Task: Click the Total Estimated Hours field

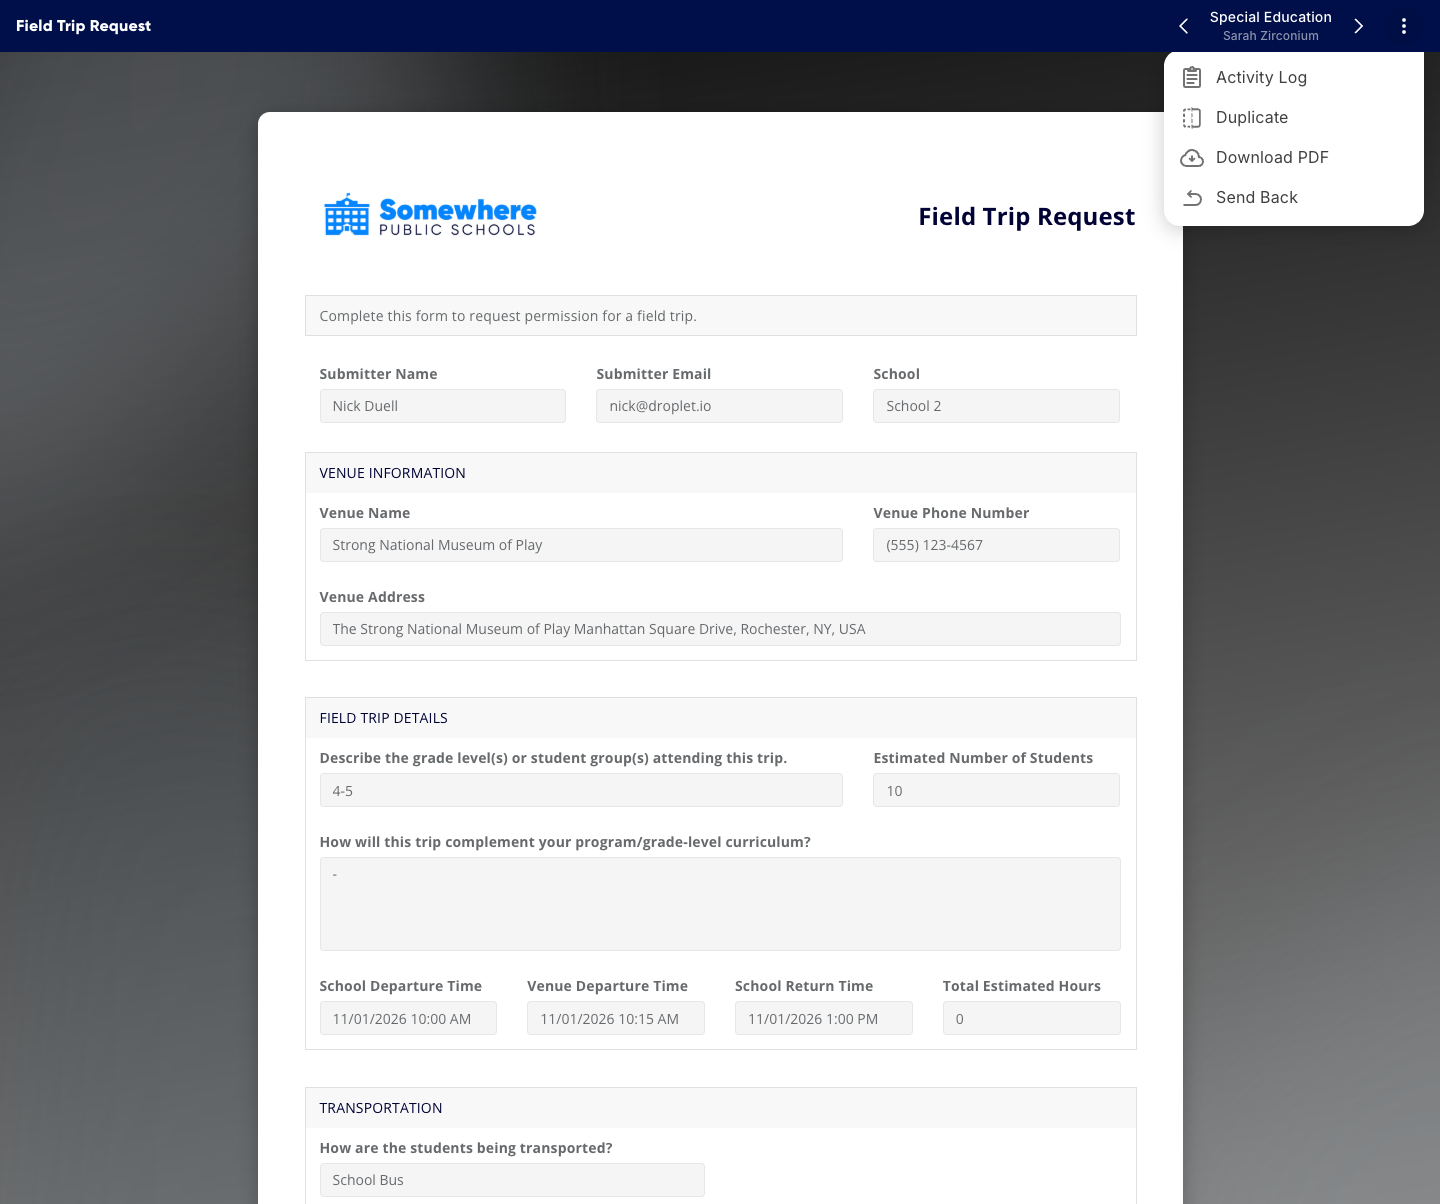Action: pos(1032,1018)
